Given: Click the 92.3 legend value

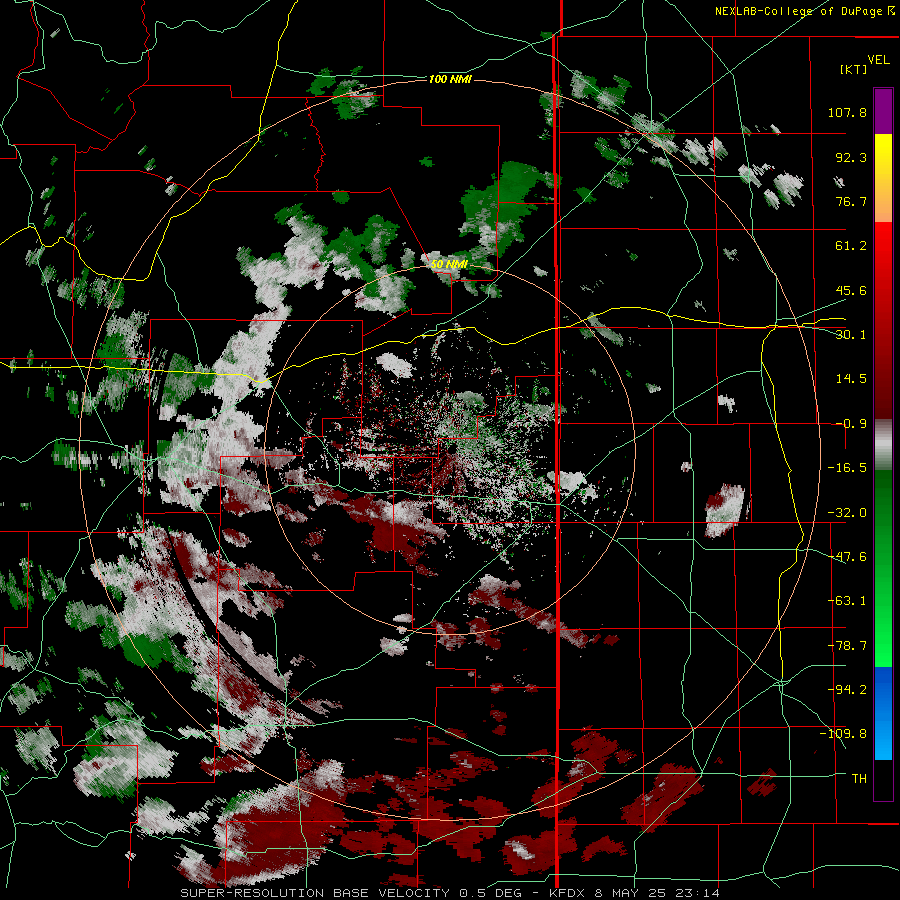Looking at the screenshot, I should (x=851, y=157).
